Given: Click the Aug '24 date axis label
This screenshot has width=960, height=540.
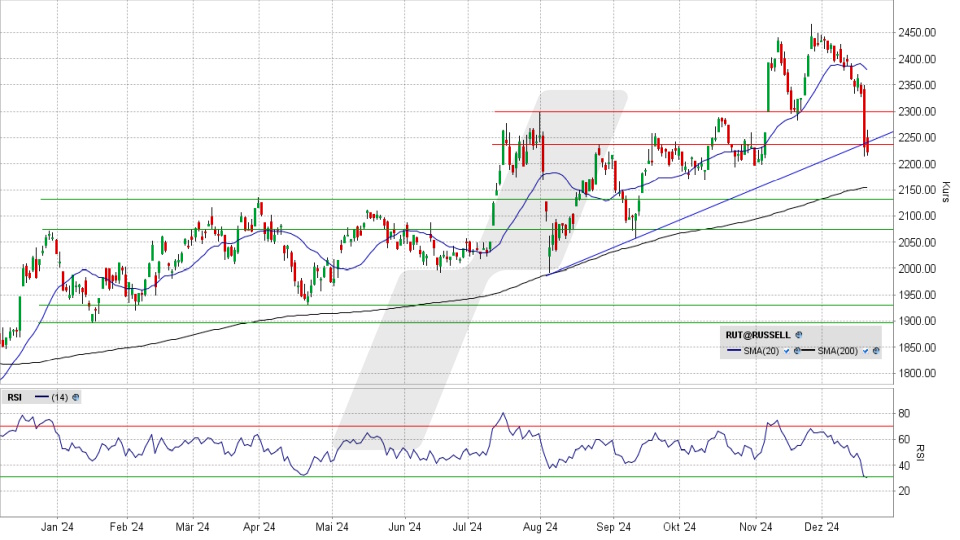Looking at the screenshot, I should pyautogui.click(x=541, y=527).
